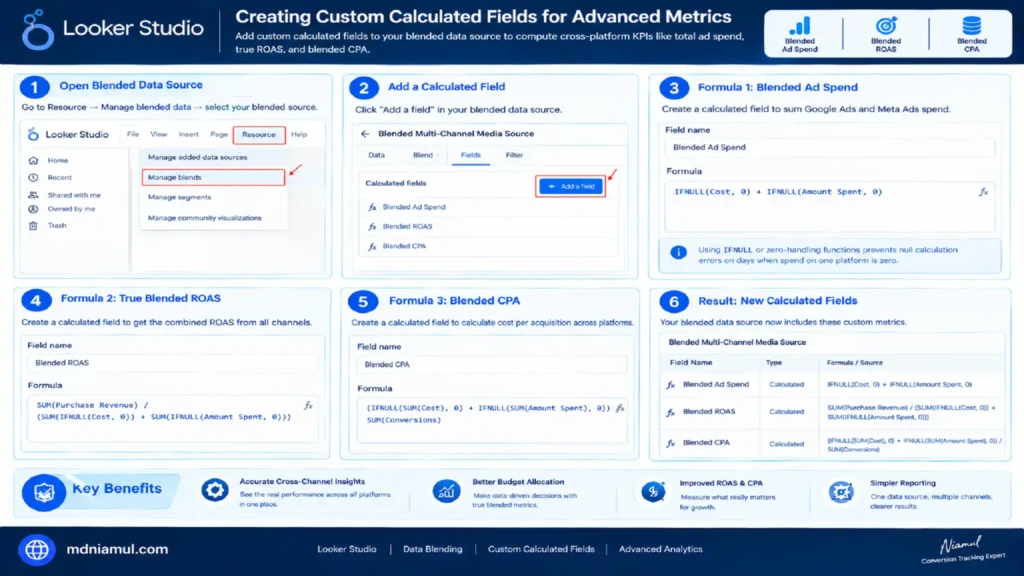Image resolution: width=1024 pixels, height=576 pixels.
Task: Click the IFNULL(Cost, 0) formula text
Action: tap(778, 192)
